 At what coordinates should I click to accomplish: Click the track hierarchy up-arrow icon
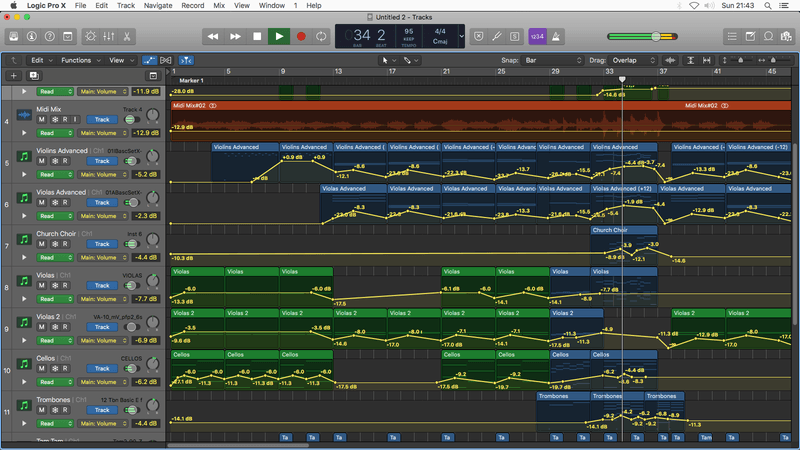click(x=14, y=60)
